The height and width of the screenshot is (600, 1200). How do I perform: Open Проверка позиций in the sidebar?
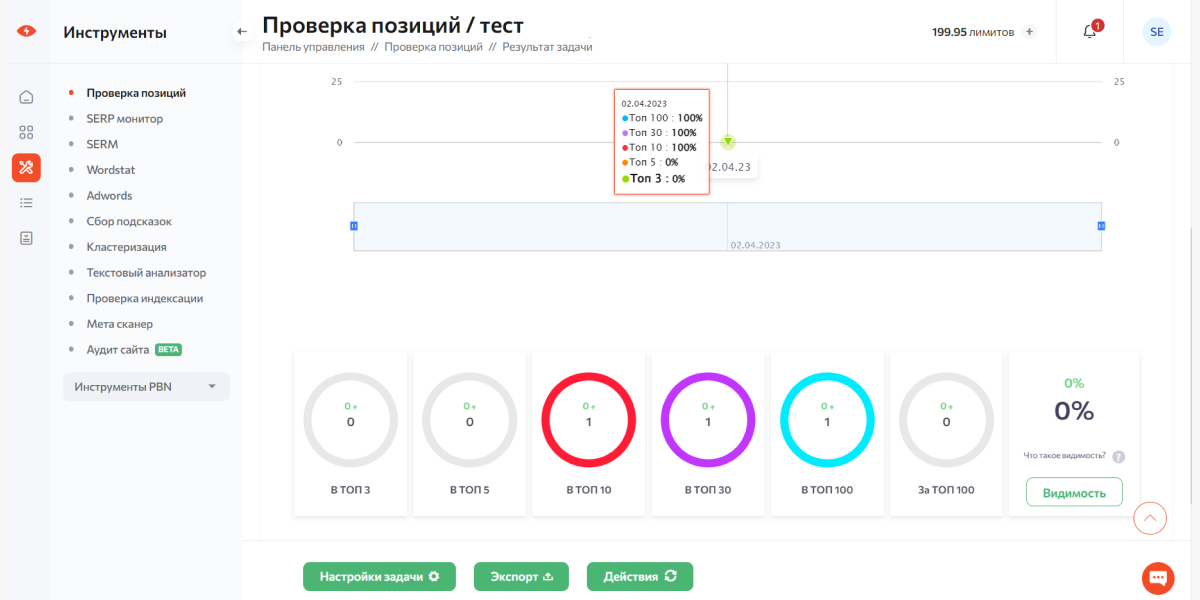(x=136, y=93)
